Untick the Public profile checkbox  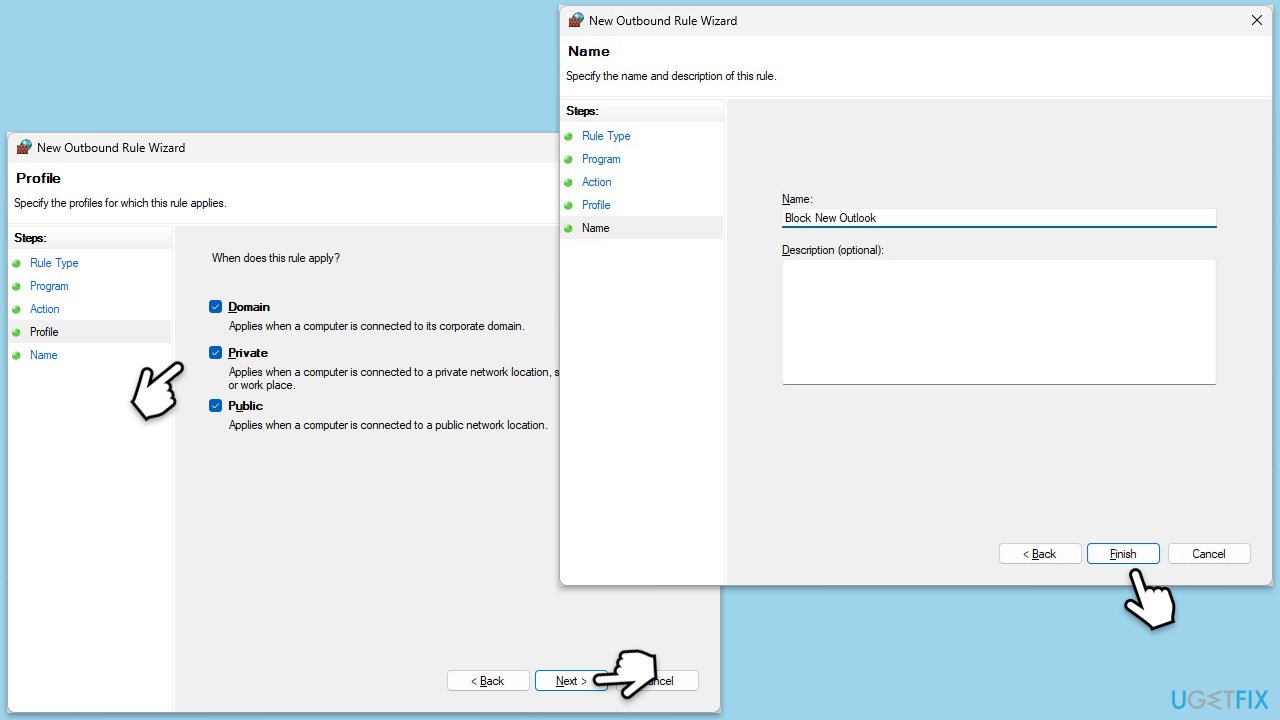pos(215,406)
